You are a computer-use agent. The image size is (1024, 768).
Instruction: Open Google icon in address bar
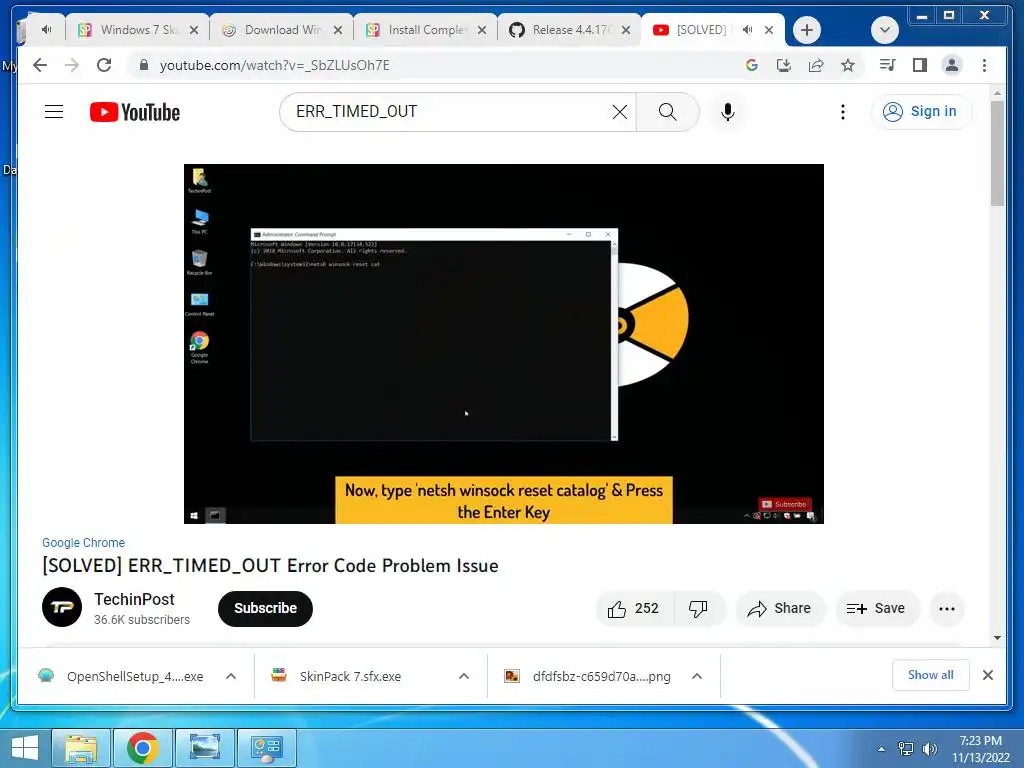click(752, 65)
